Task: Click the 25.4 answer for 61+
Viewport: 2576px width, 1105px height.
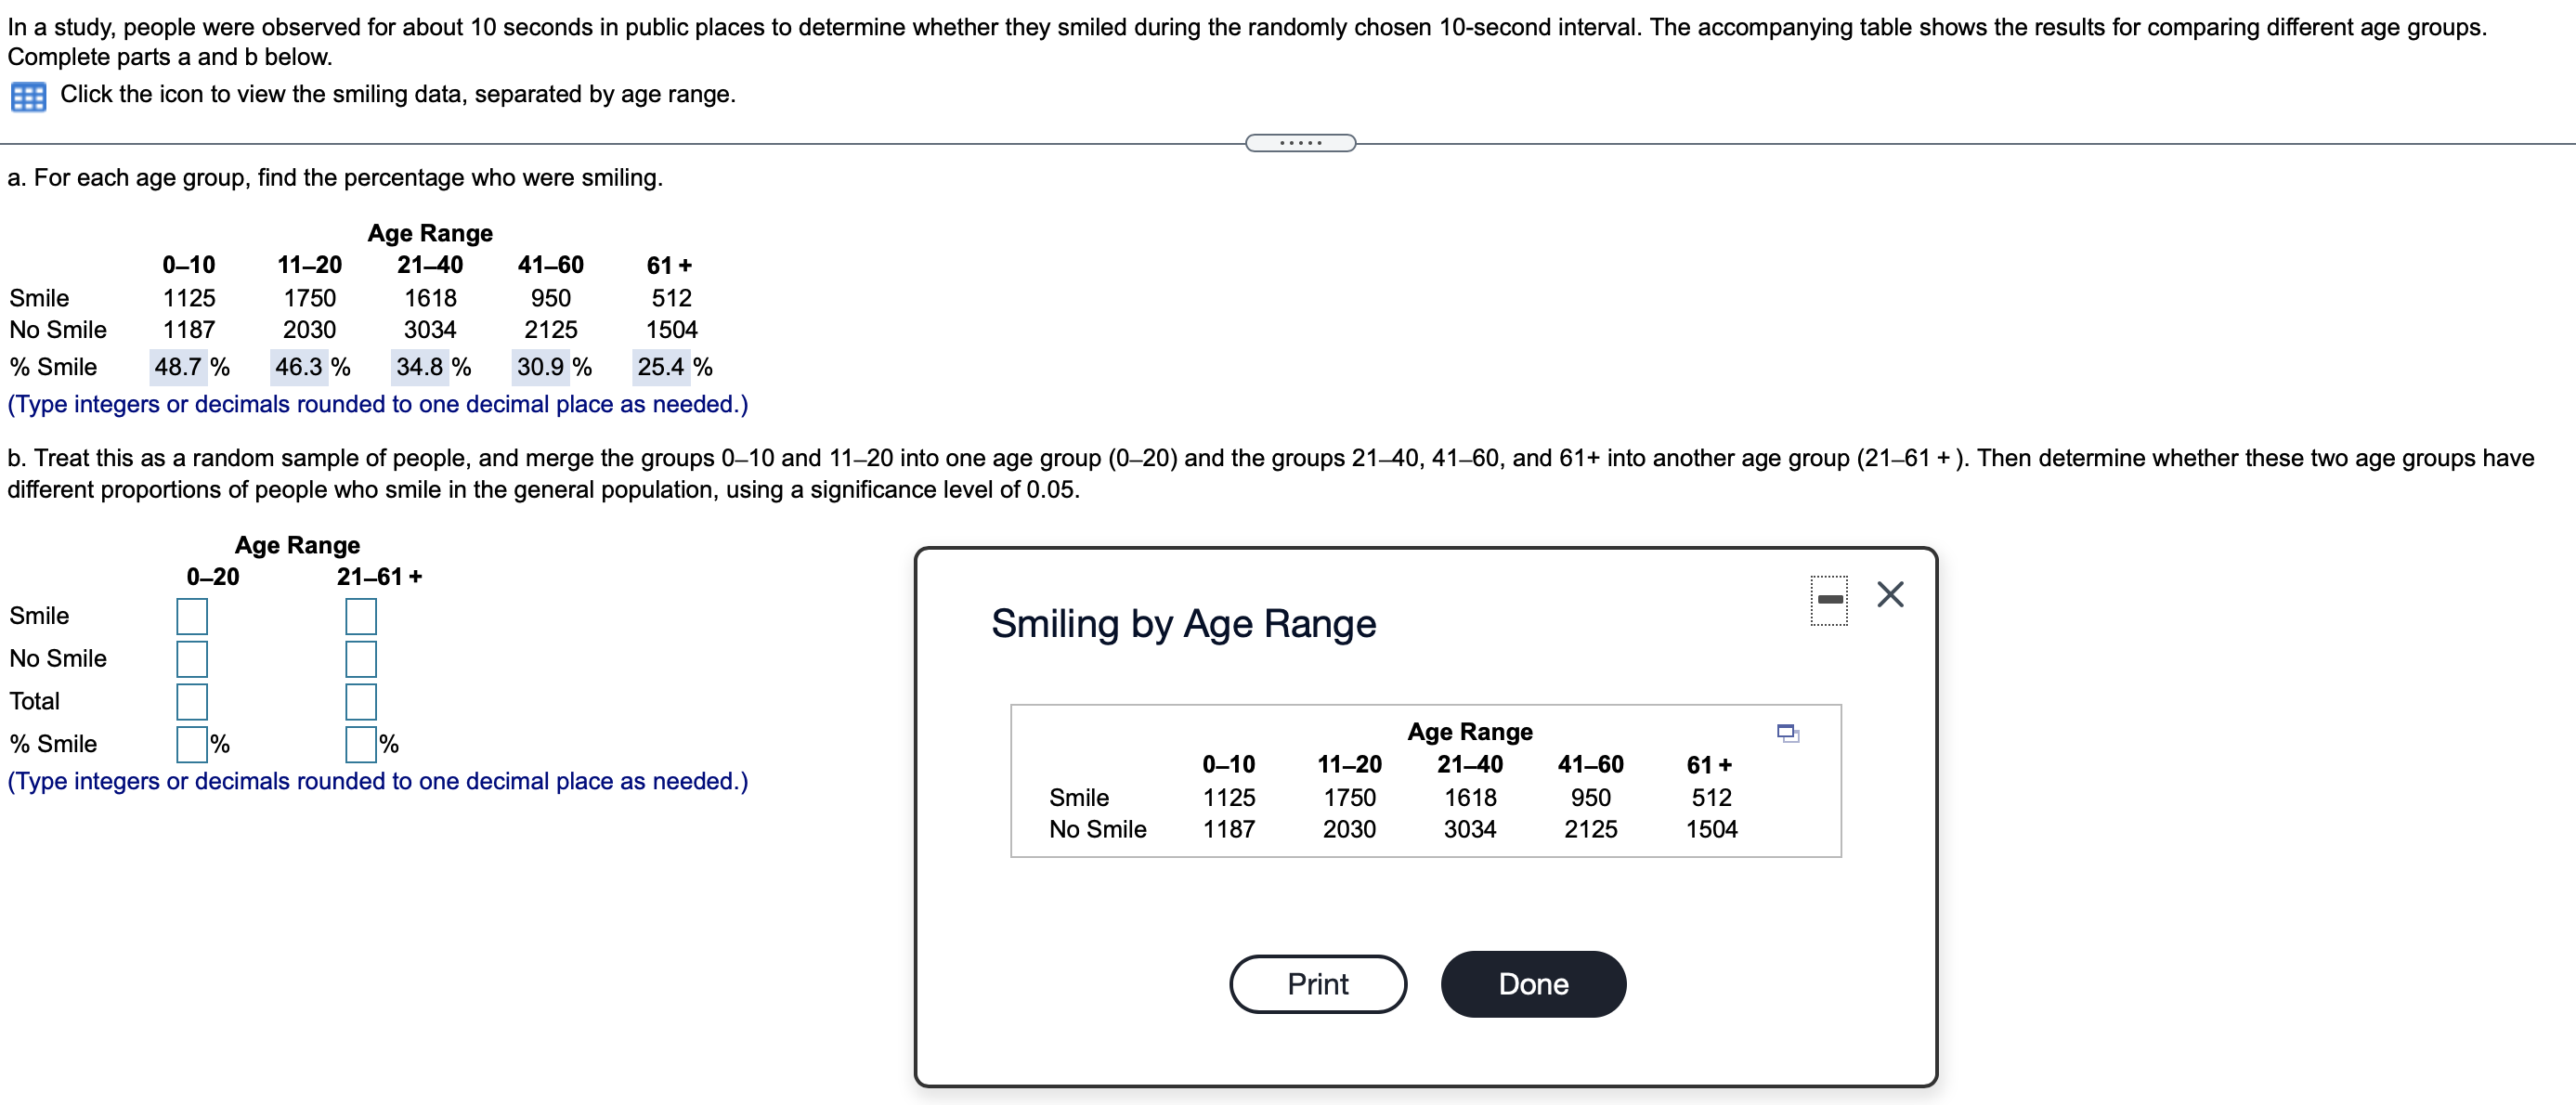Action: [x=661, y=367]
